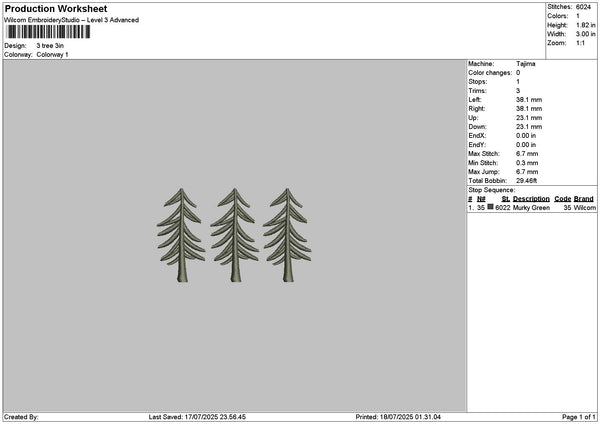The width and height of the screenshot is (600, 424).
Task: Click the Brand column header
Action: (584, 199)
